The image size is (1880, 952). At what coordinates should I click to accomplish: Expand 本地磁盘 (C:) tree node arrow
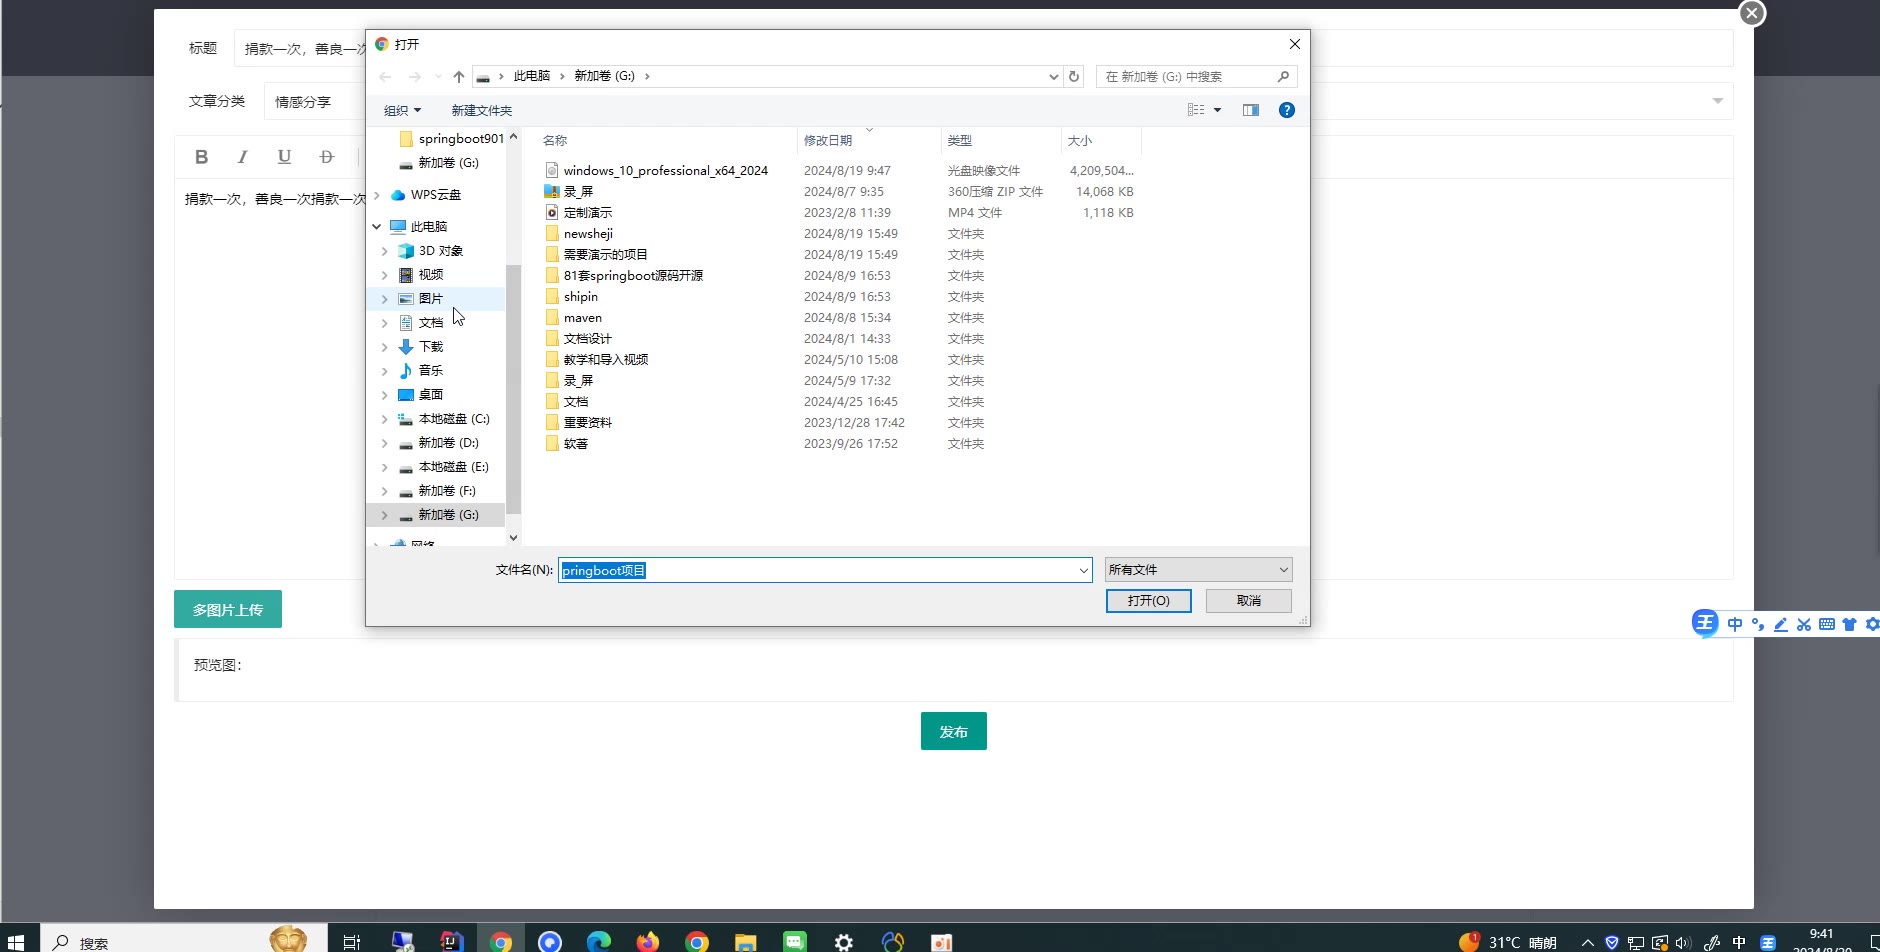385,419
